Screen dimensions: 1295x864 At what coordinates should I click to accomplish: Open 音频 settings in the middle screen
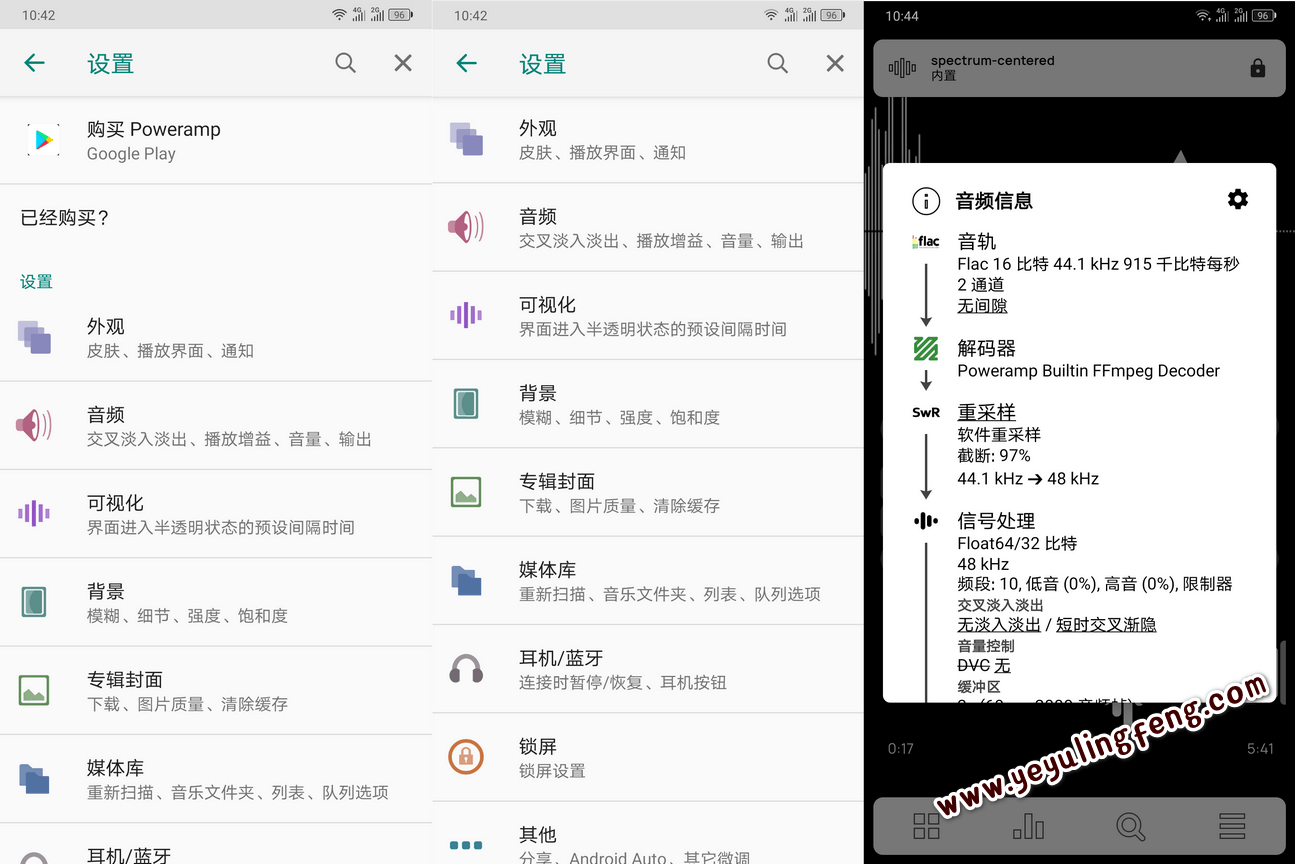(648, 228)
